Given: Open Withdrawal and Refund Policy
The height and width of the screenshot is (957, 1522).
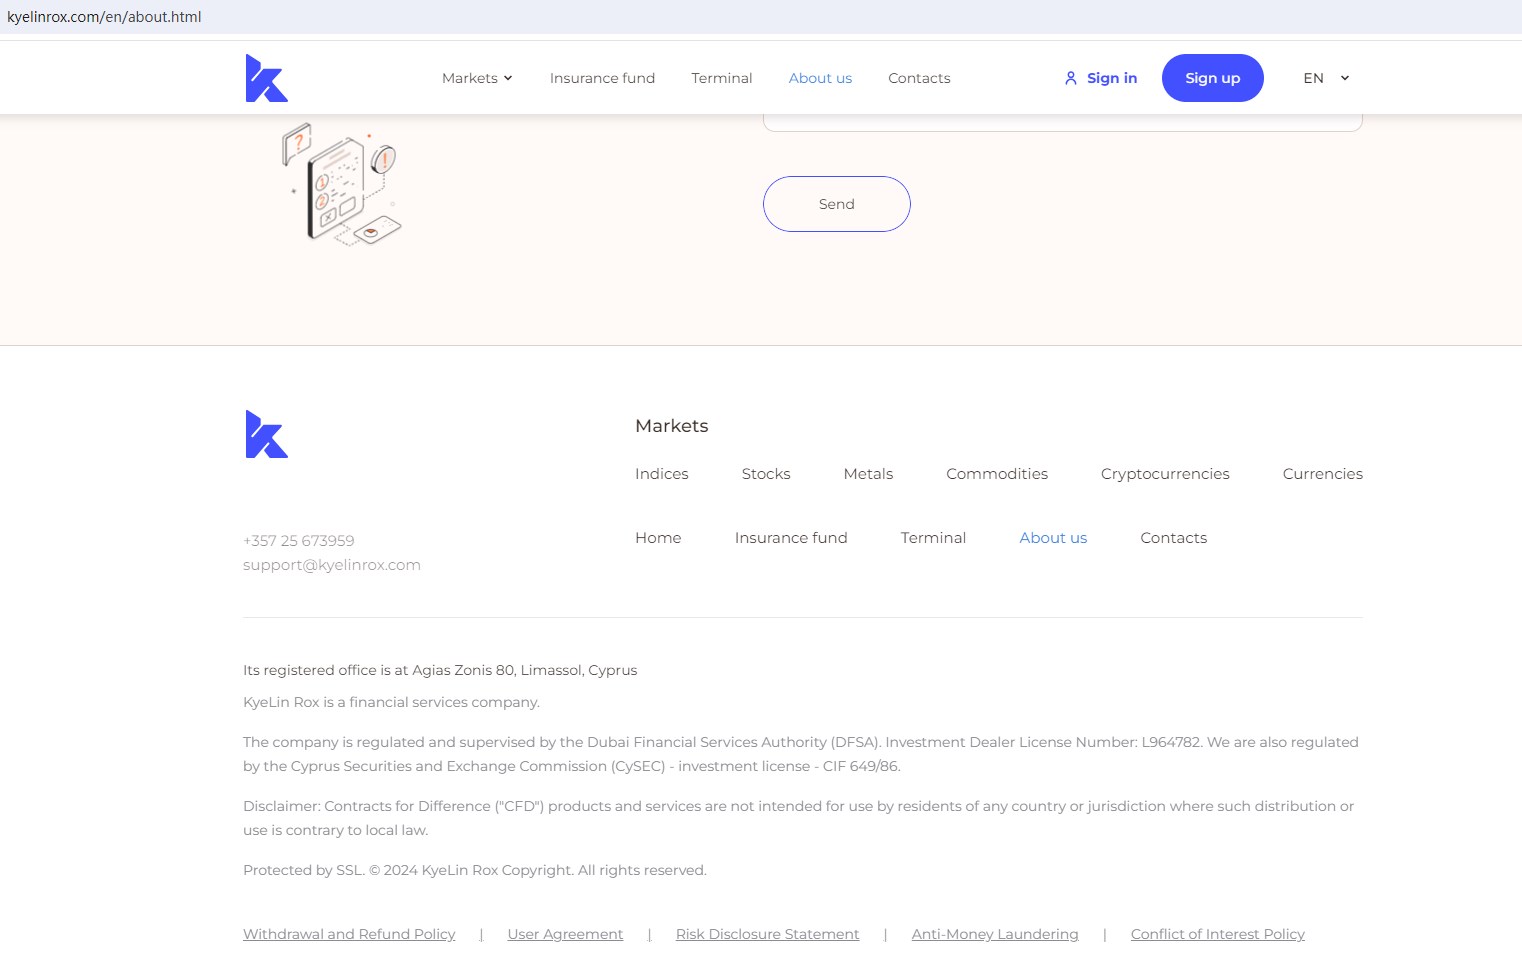Looking at the screenshot, I should 349,934.
